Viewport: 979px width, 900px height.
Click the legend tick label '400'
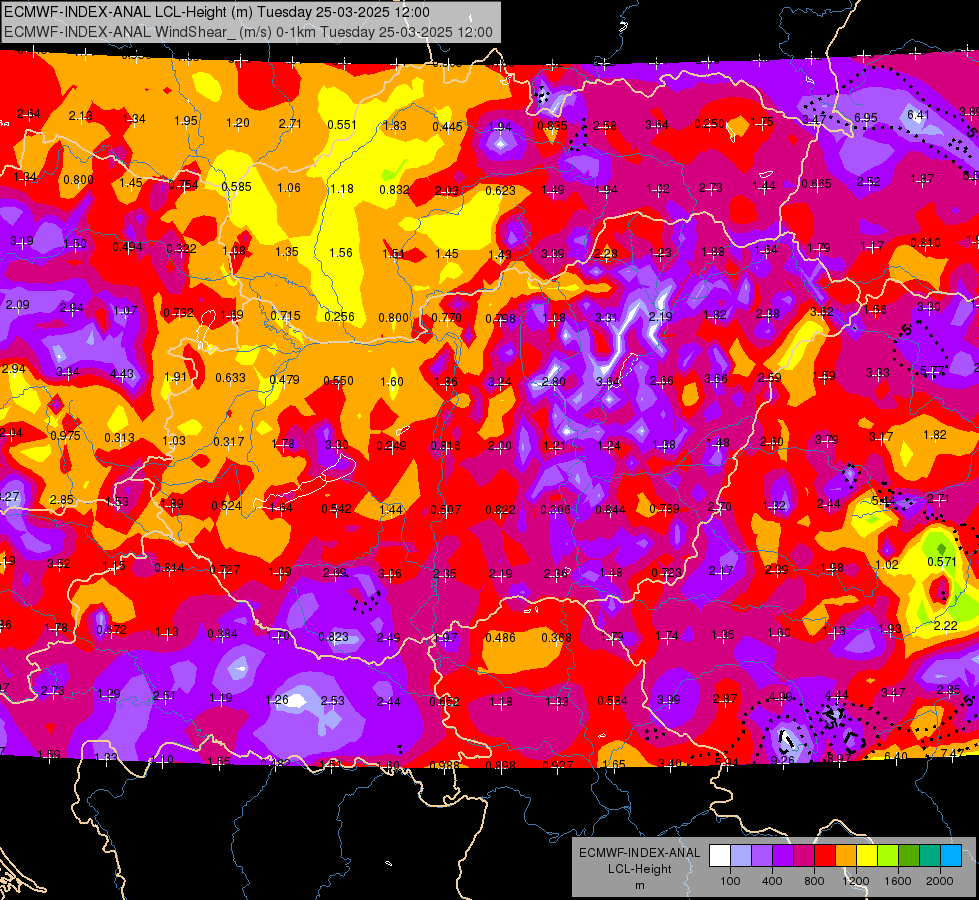[772, 881]
